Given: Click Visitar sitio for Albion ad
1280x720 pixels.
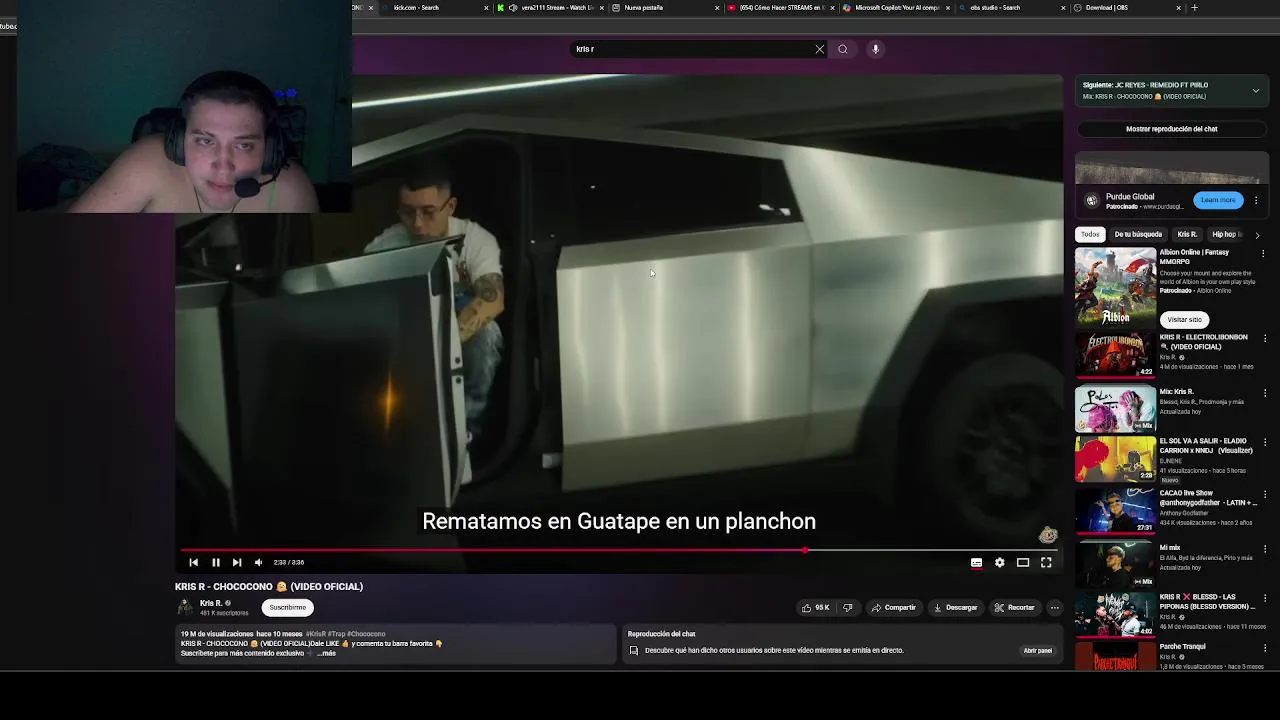Looking at the screenshot, I should [1184, 319].
